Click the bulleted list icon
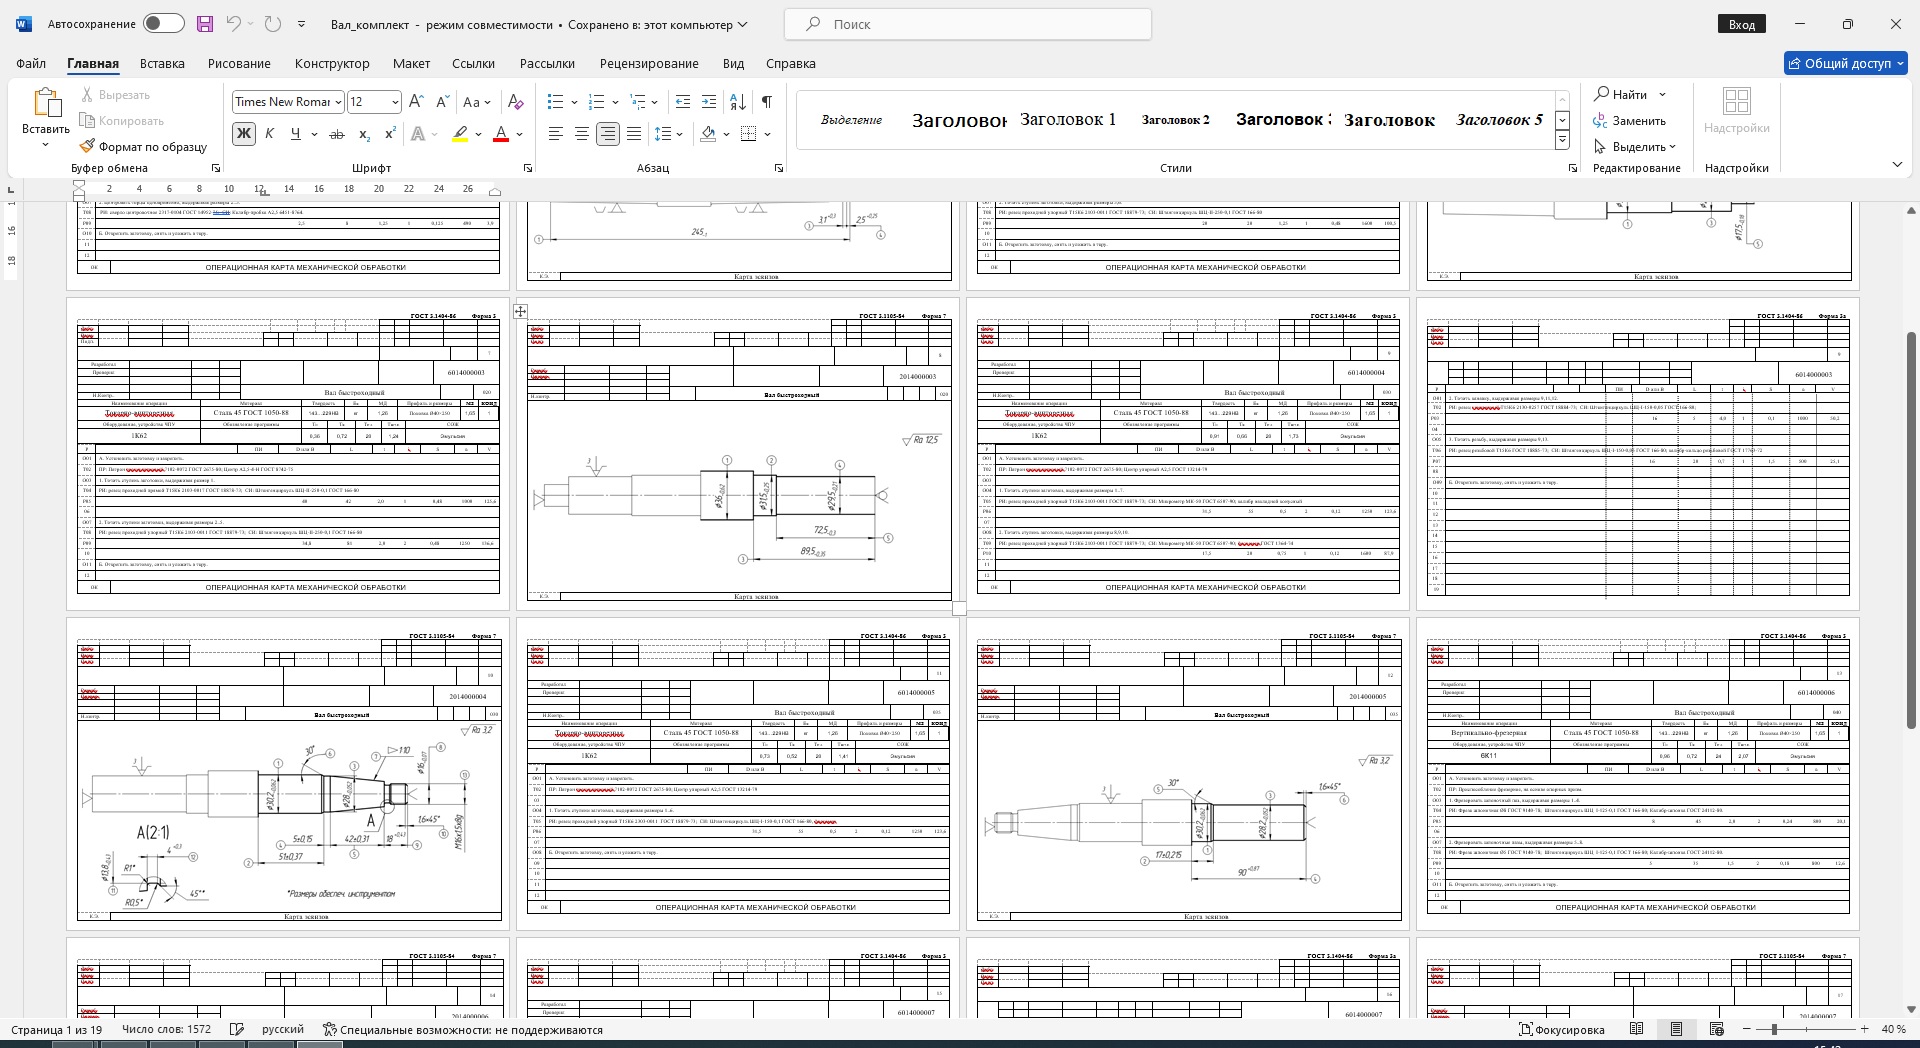Image resolution: width=1920 pixels, height=1048 pixels. [x=556, y=102]
